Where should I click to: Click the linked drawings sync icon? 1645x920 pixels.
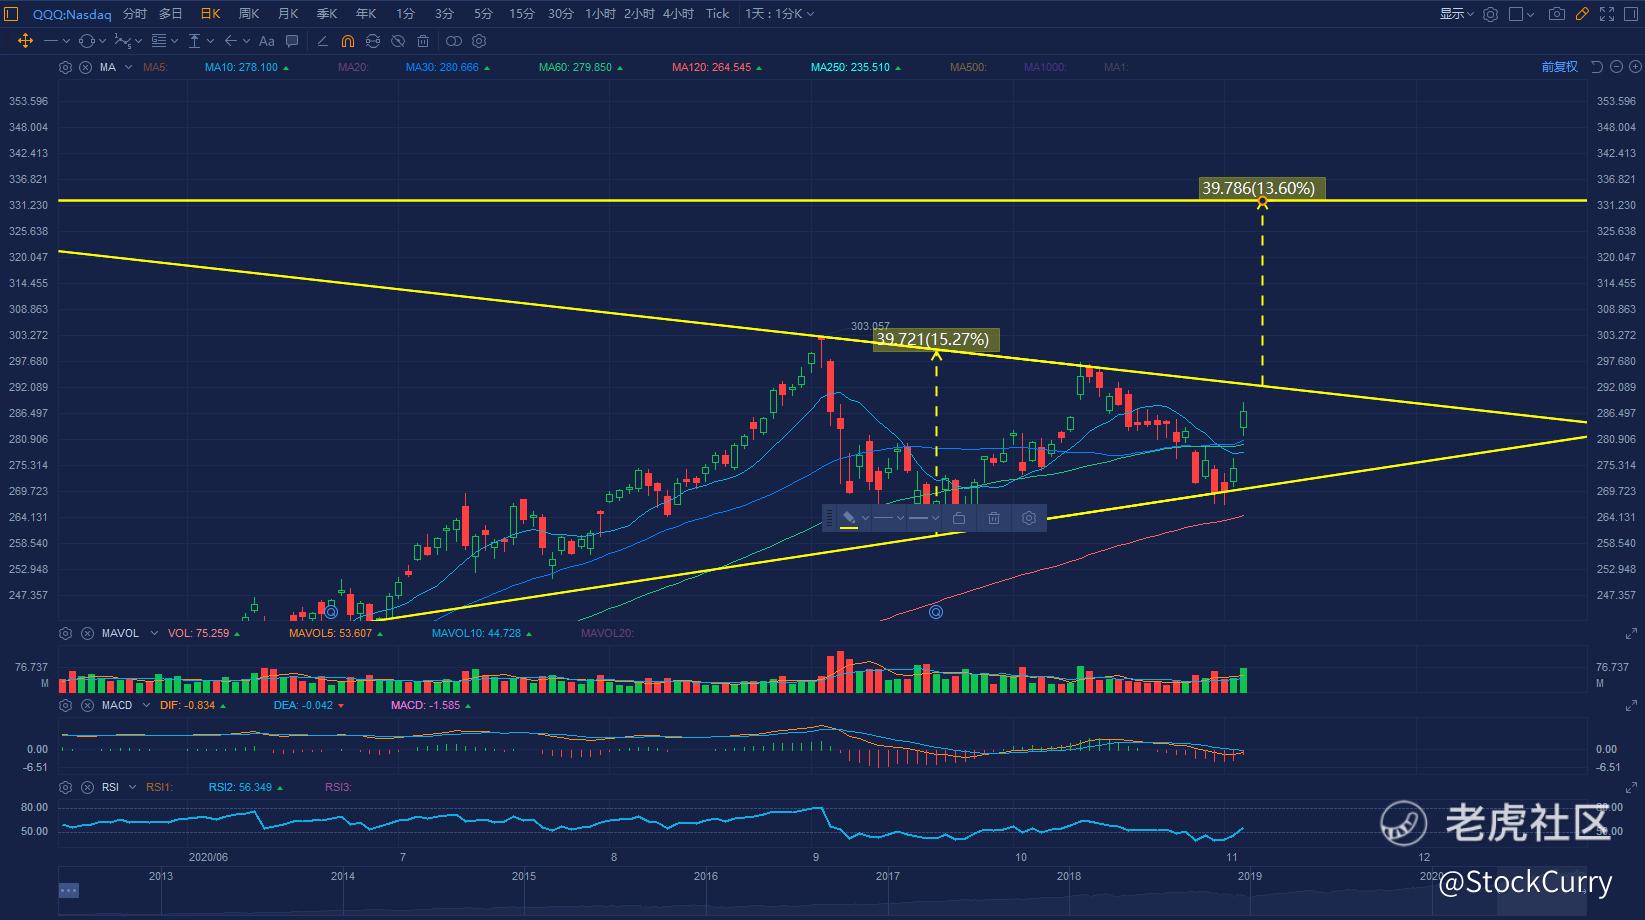pyautogui.click(x=454, y=41)
